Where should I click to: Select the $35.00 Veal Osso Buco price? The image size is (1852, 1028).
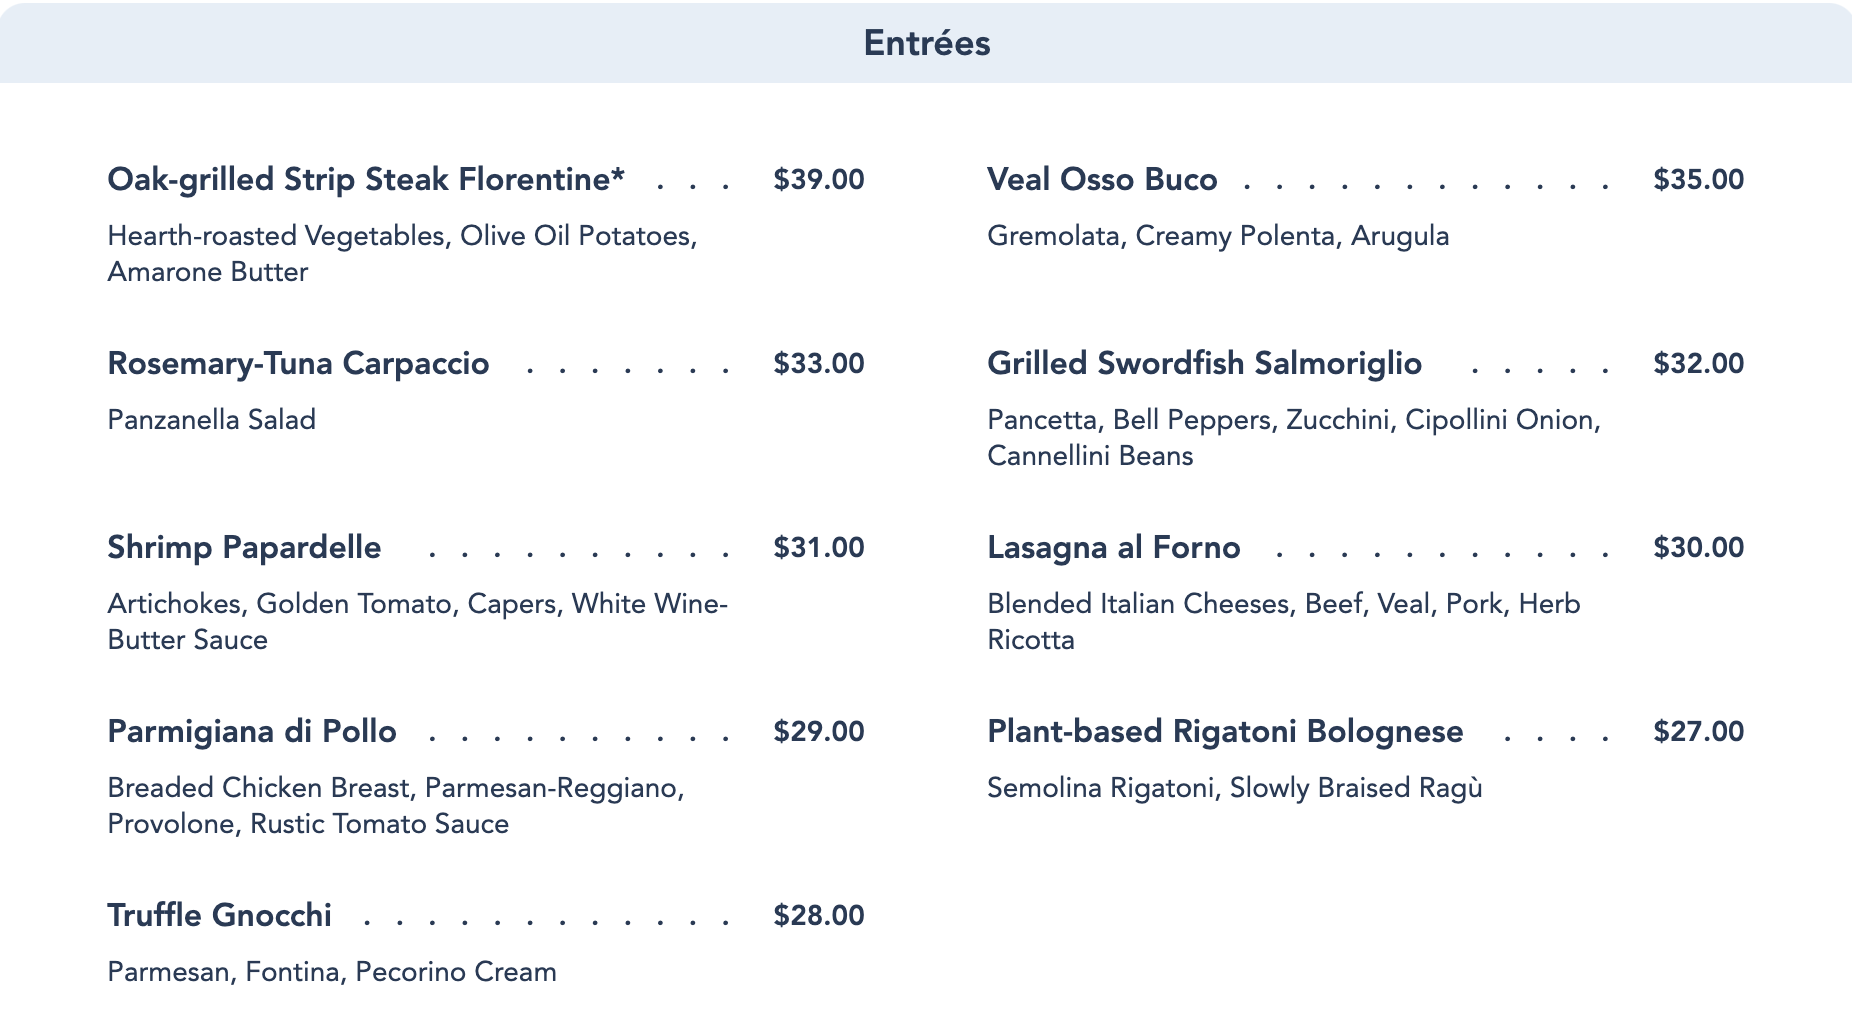pyautogui.click(x=1698, y=180)
